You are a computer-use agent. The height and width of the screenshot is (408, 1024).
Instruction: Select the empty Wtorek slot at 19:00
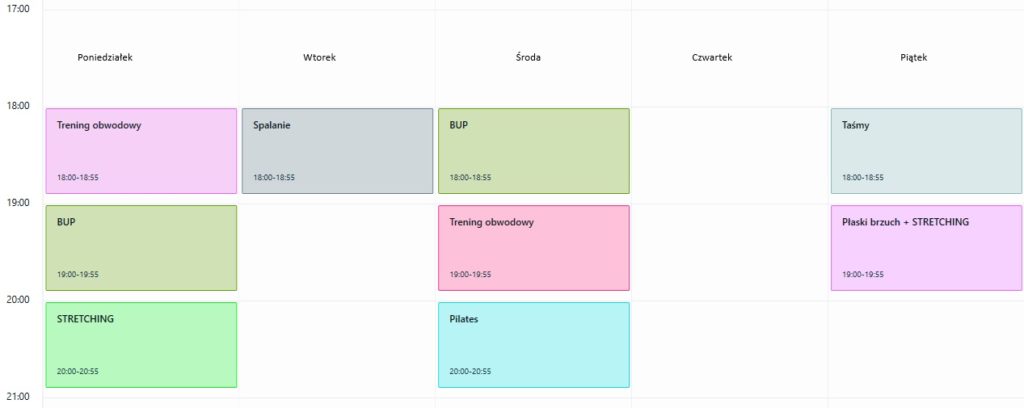coord(337,248)
